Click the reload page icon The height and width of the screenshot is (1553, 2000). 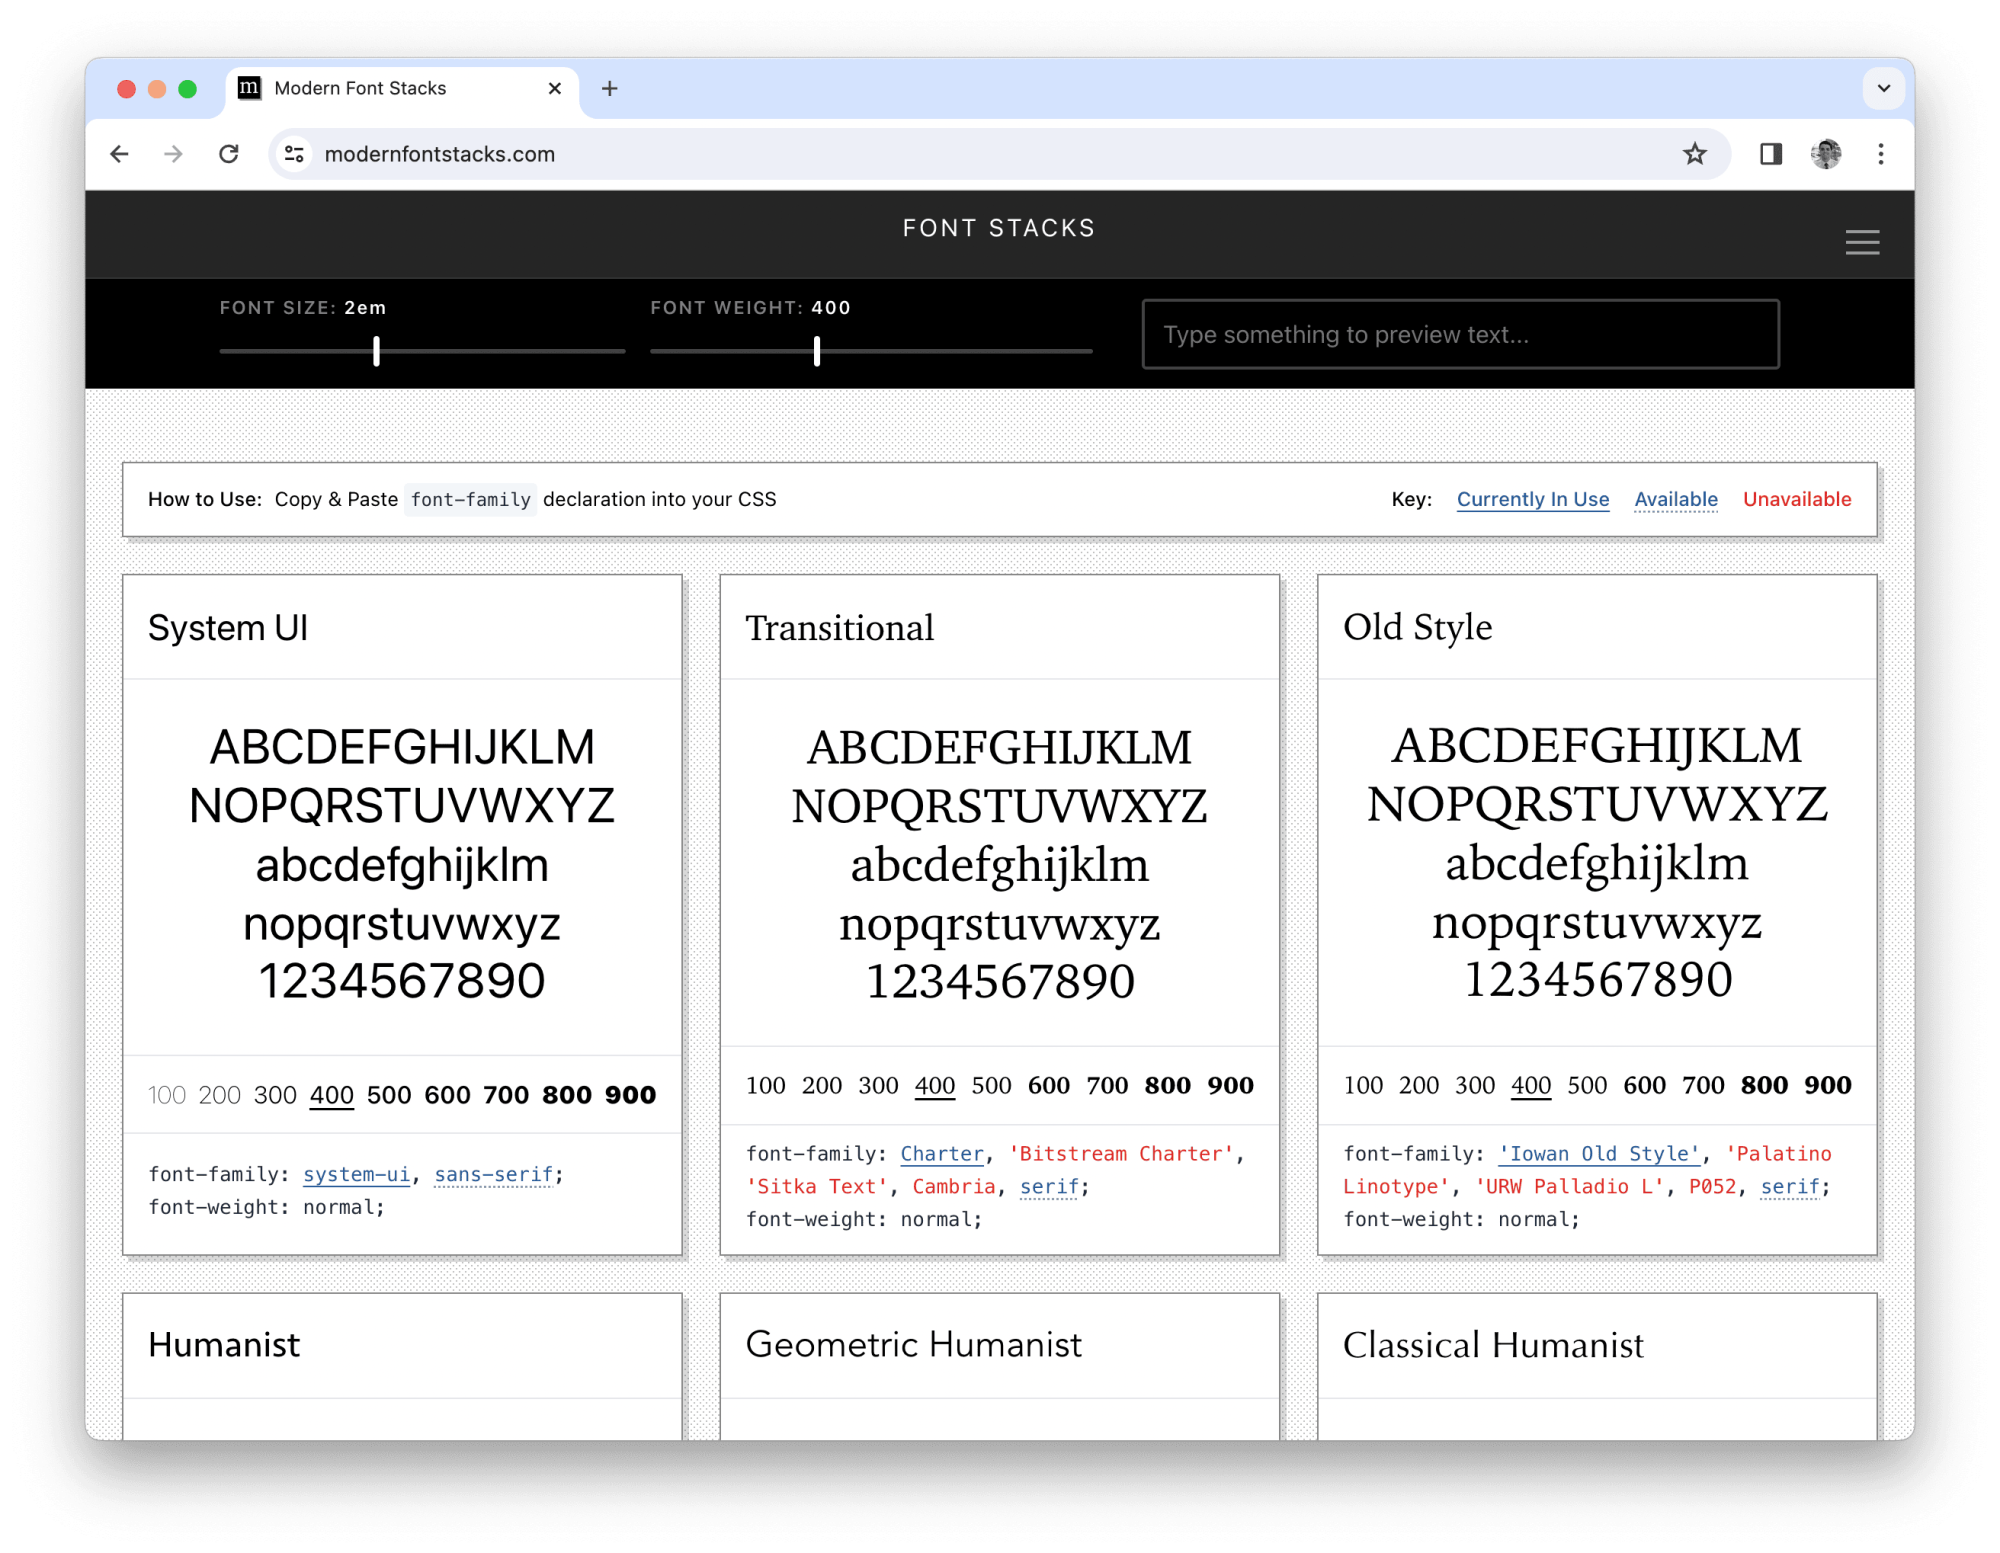pyautogui.click(x=229, y=154)
